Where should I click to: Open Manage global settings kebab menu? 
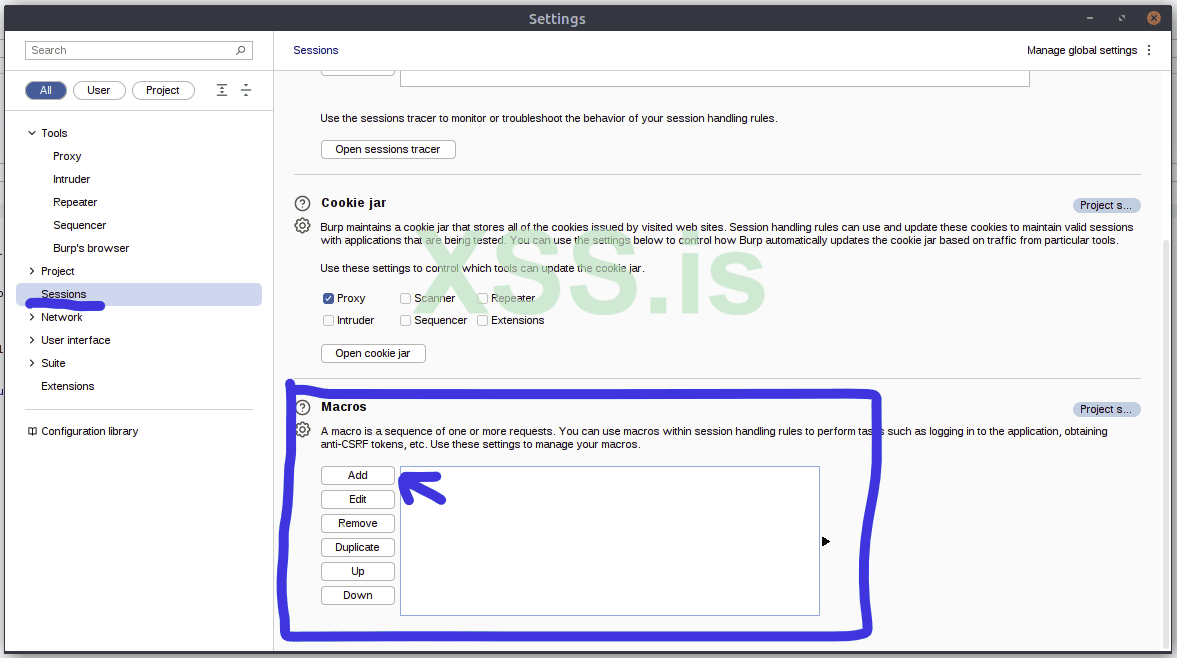click(x=1149, y=50)
